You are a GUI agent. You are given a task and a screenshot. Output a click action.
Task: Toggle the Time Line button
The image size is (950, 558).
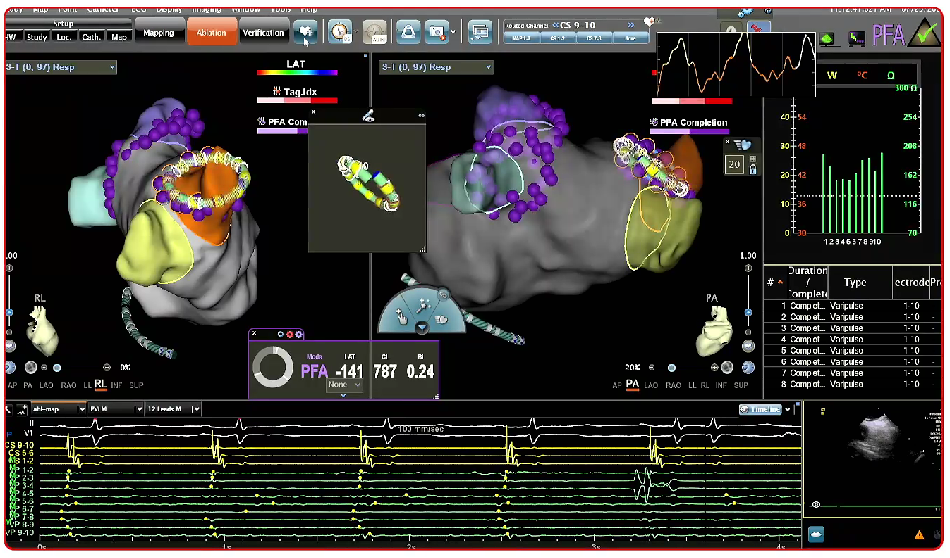(x=765, y=409)
